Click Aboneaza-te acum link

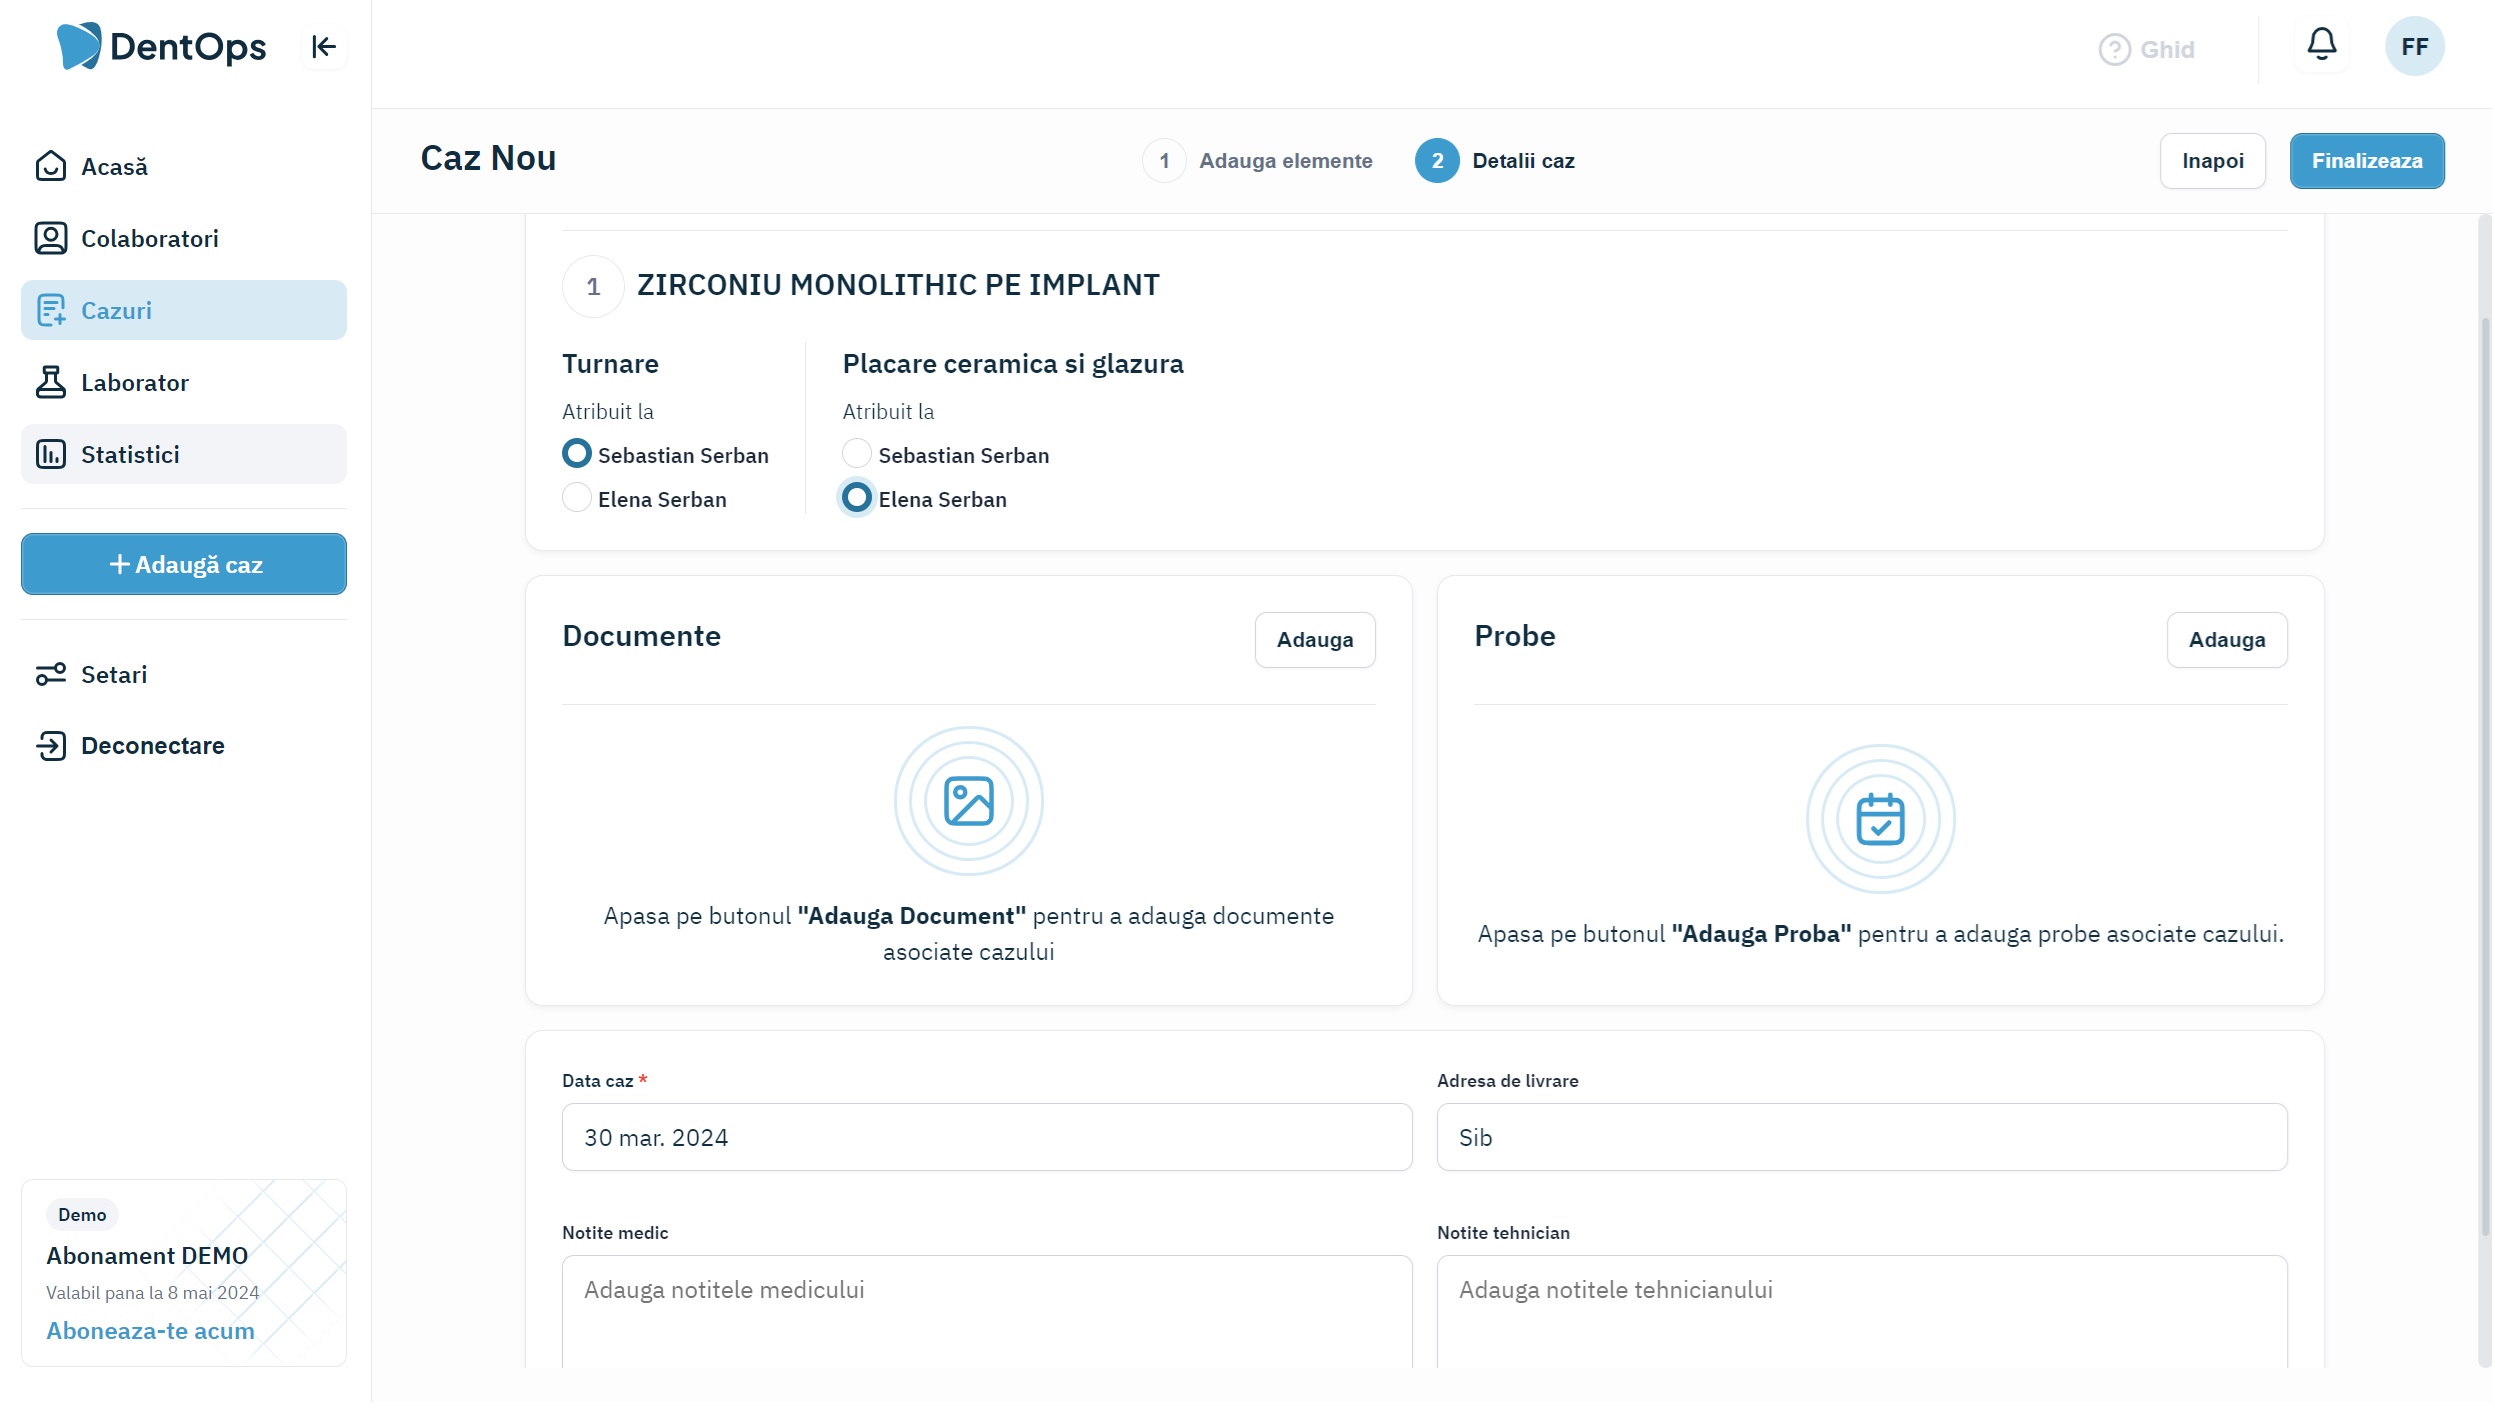(150, 1332)
